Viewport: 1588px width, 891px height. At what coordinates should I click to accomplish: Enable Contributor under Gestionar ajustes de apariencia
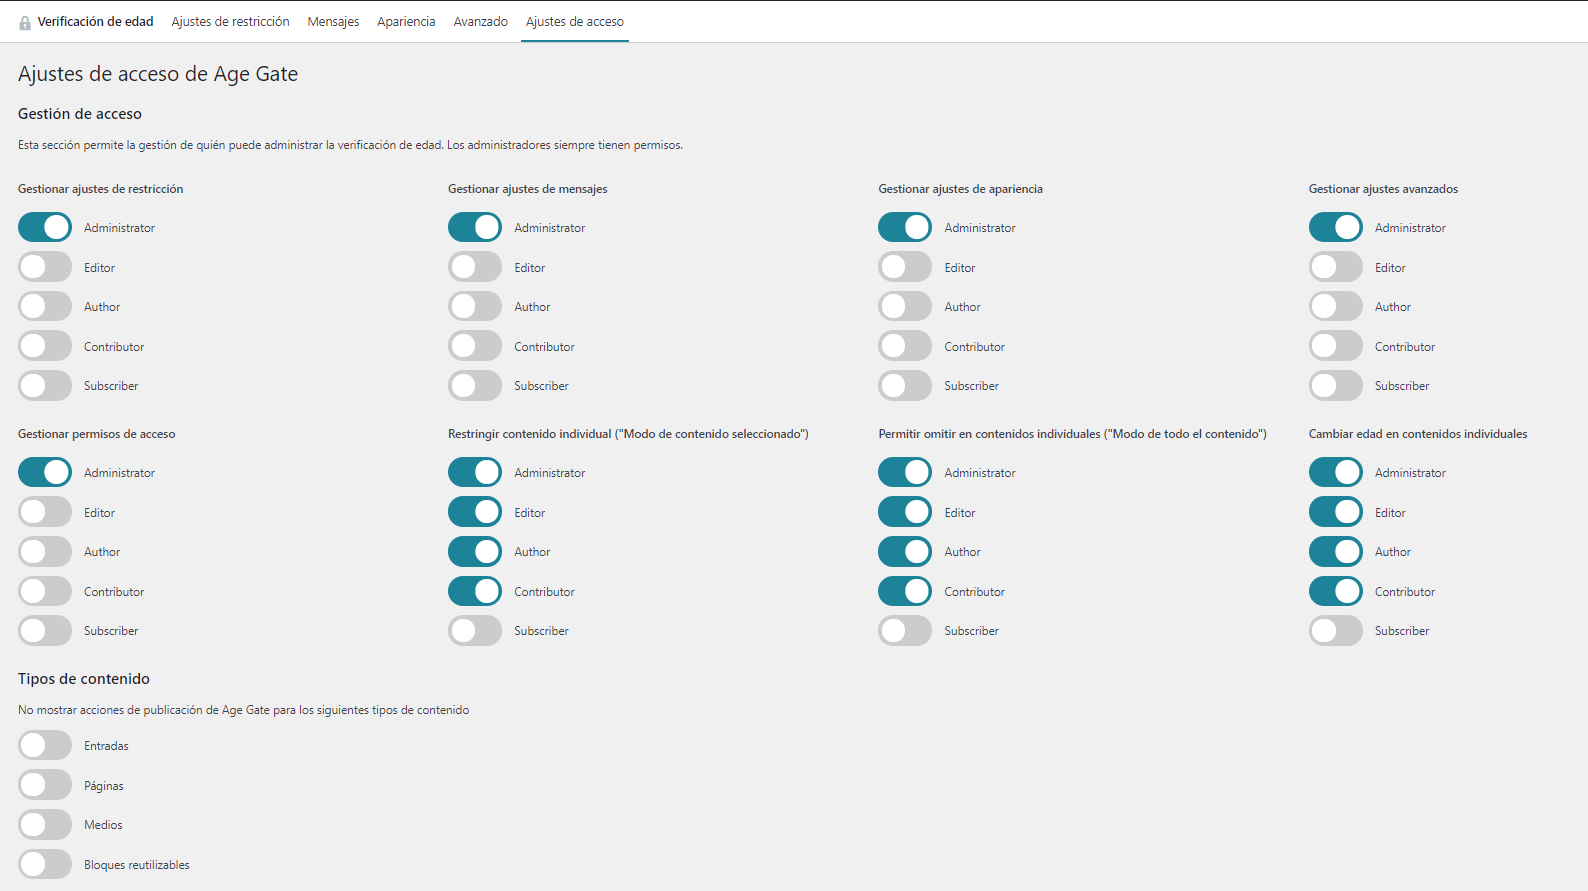coord(905,346)
